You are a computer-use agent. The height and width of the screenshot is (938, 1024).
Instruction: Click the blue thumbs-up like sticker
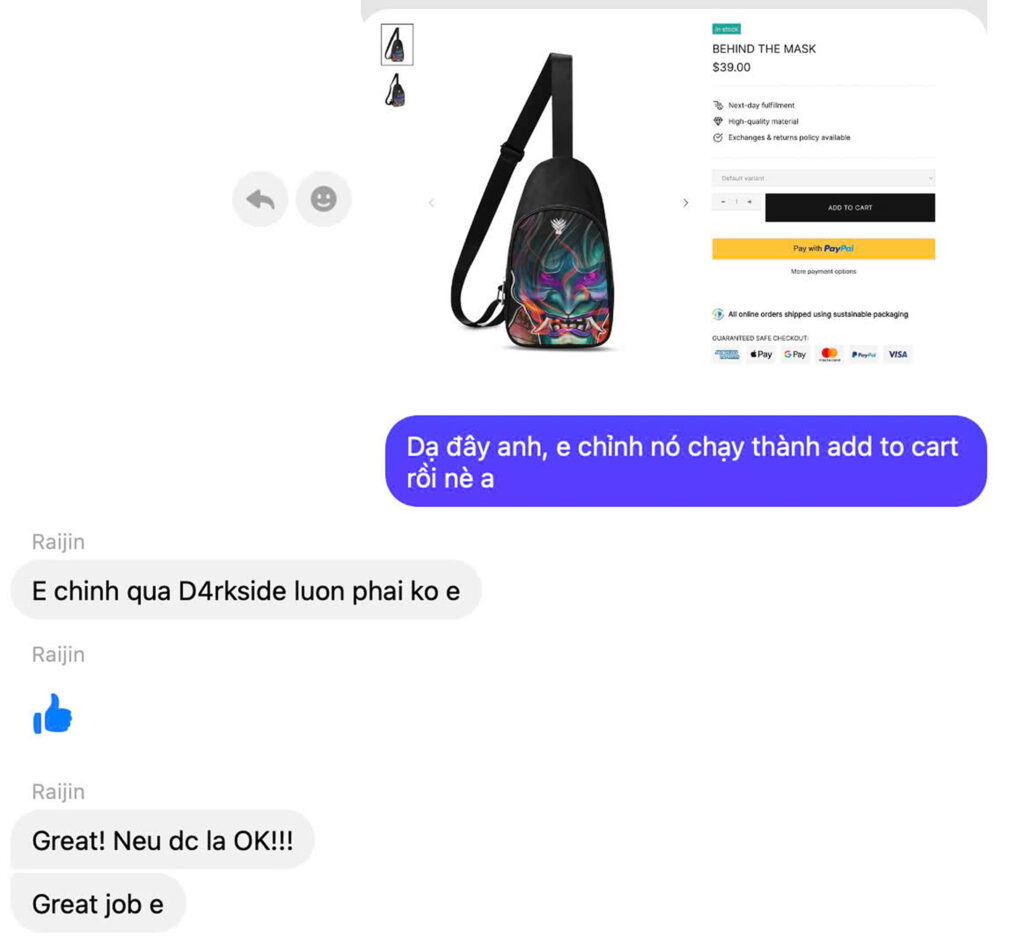[52, 714]
